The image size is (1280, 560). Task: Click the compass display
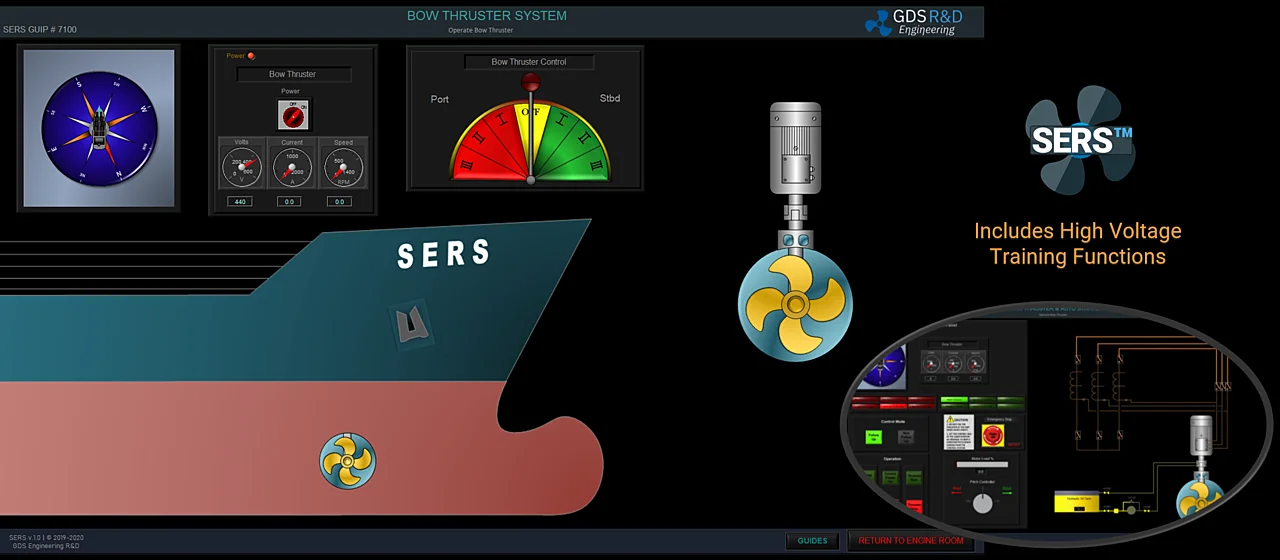click(x=99, y=128)
